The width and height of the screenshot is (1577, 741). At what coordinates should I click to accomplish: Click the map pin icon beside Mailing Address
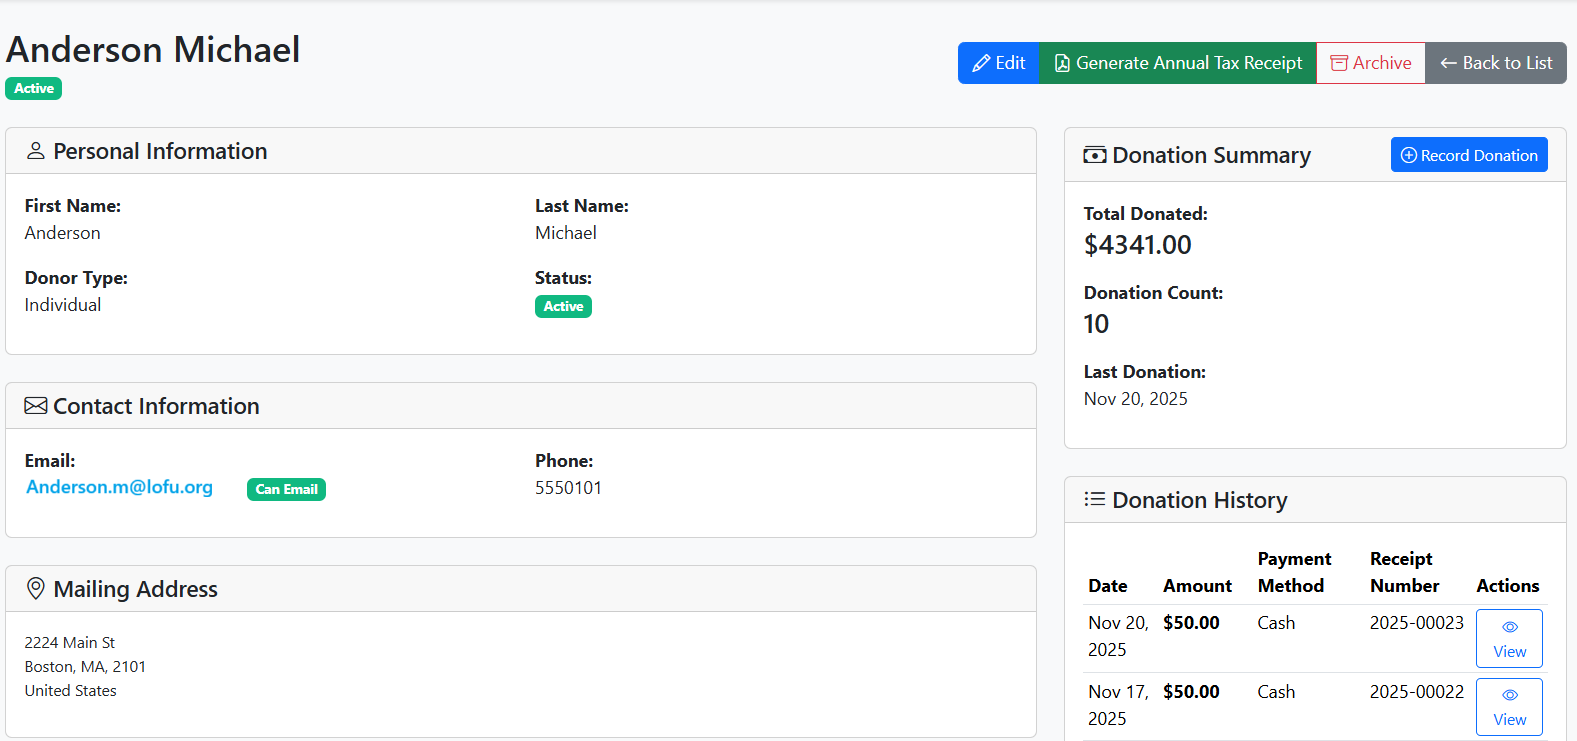coord(36,588)
